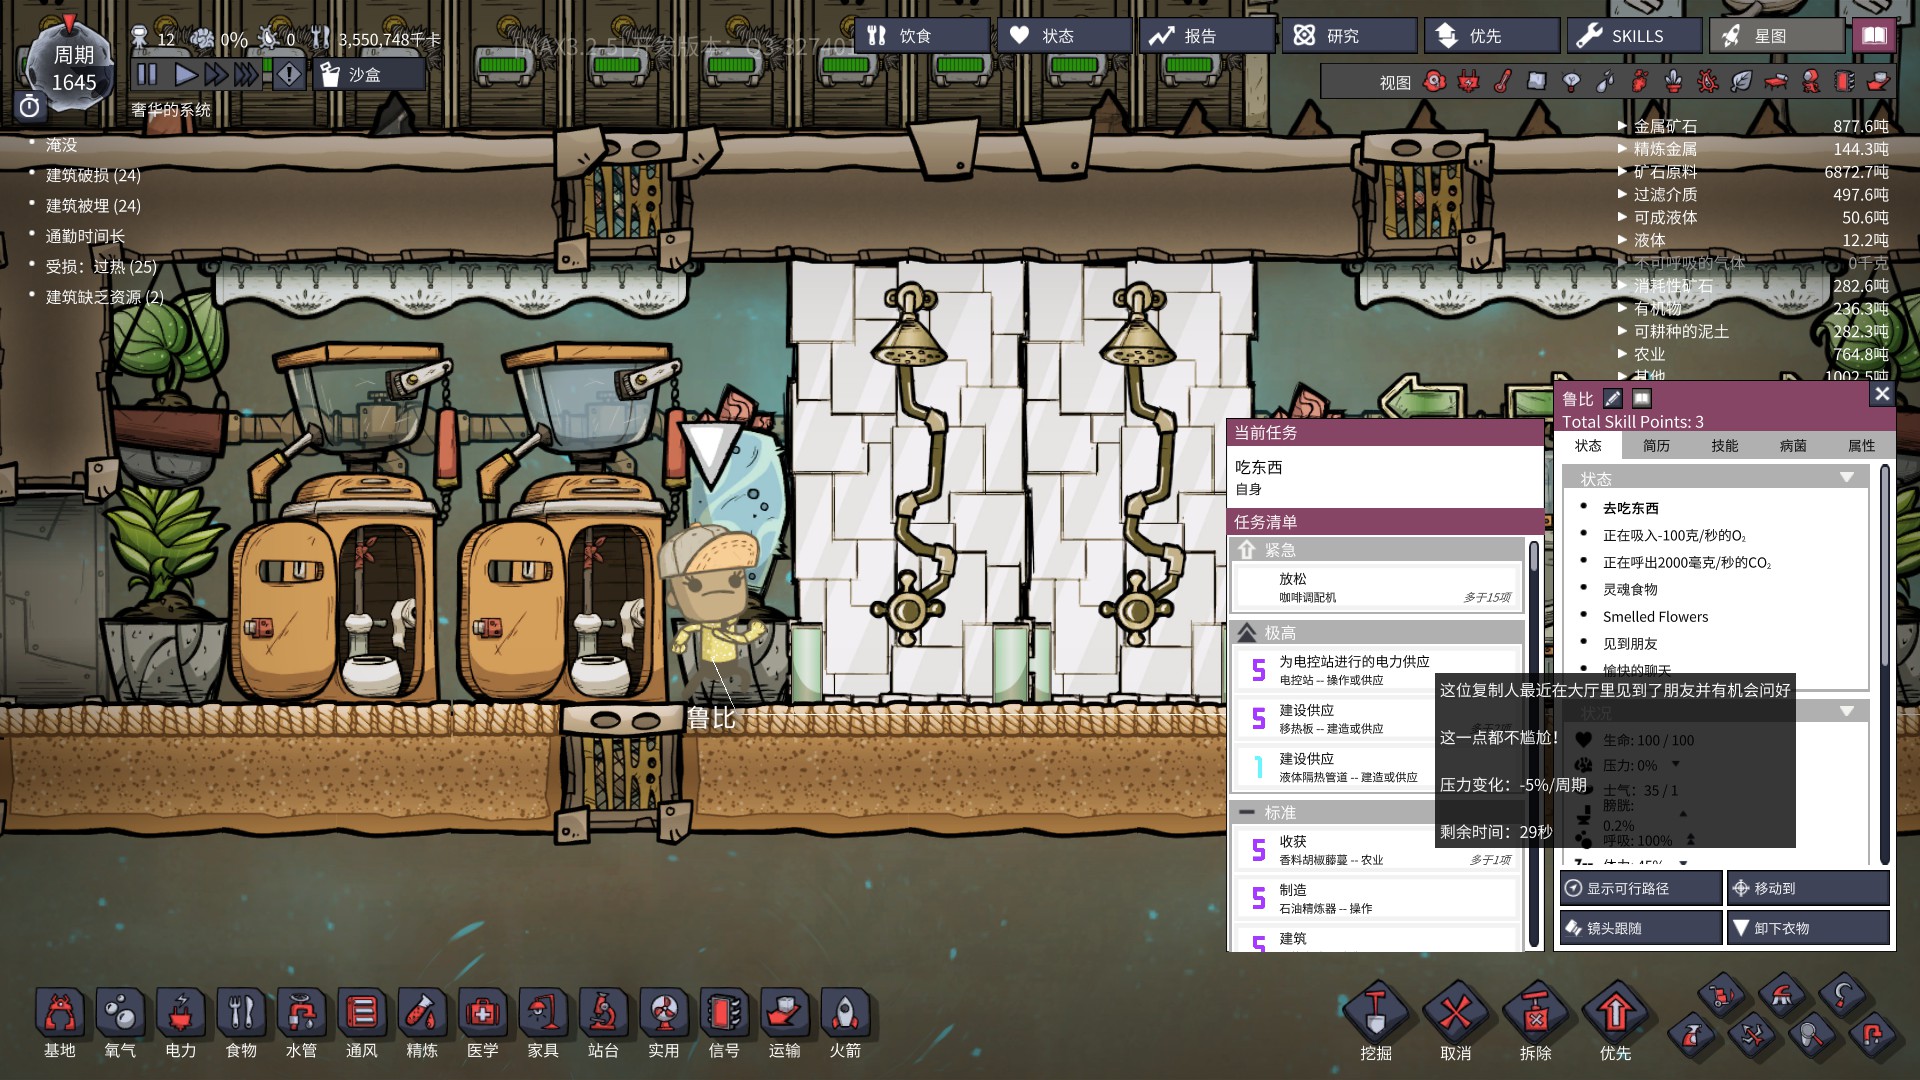Open the automation overlay chip icon
Image resolution: width=1920 pixels, height=1080 pixels.
(x=1844, y=82)
